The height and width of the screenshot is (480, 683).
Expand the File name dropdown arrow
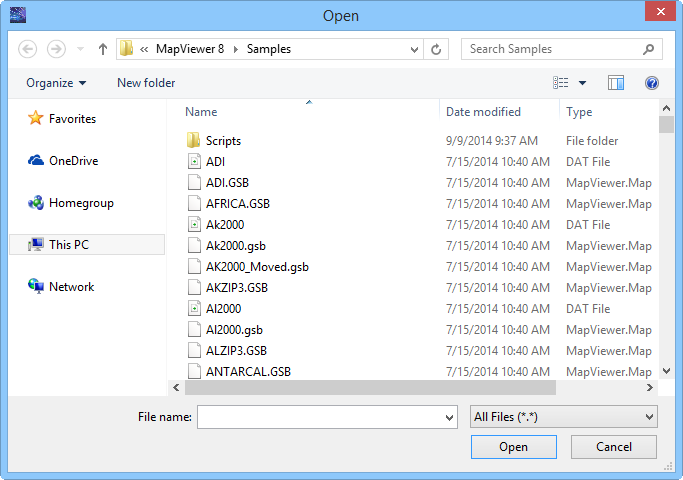point(450,418)
